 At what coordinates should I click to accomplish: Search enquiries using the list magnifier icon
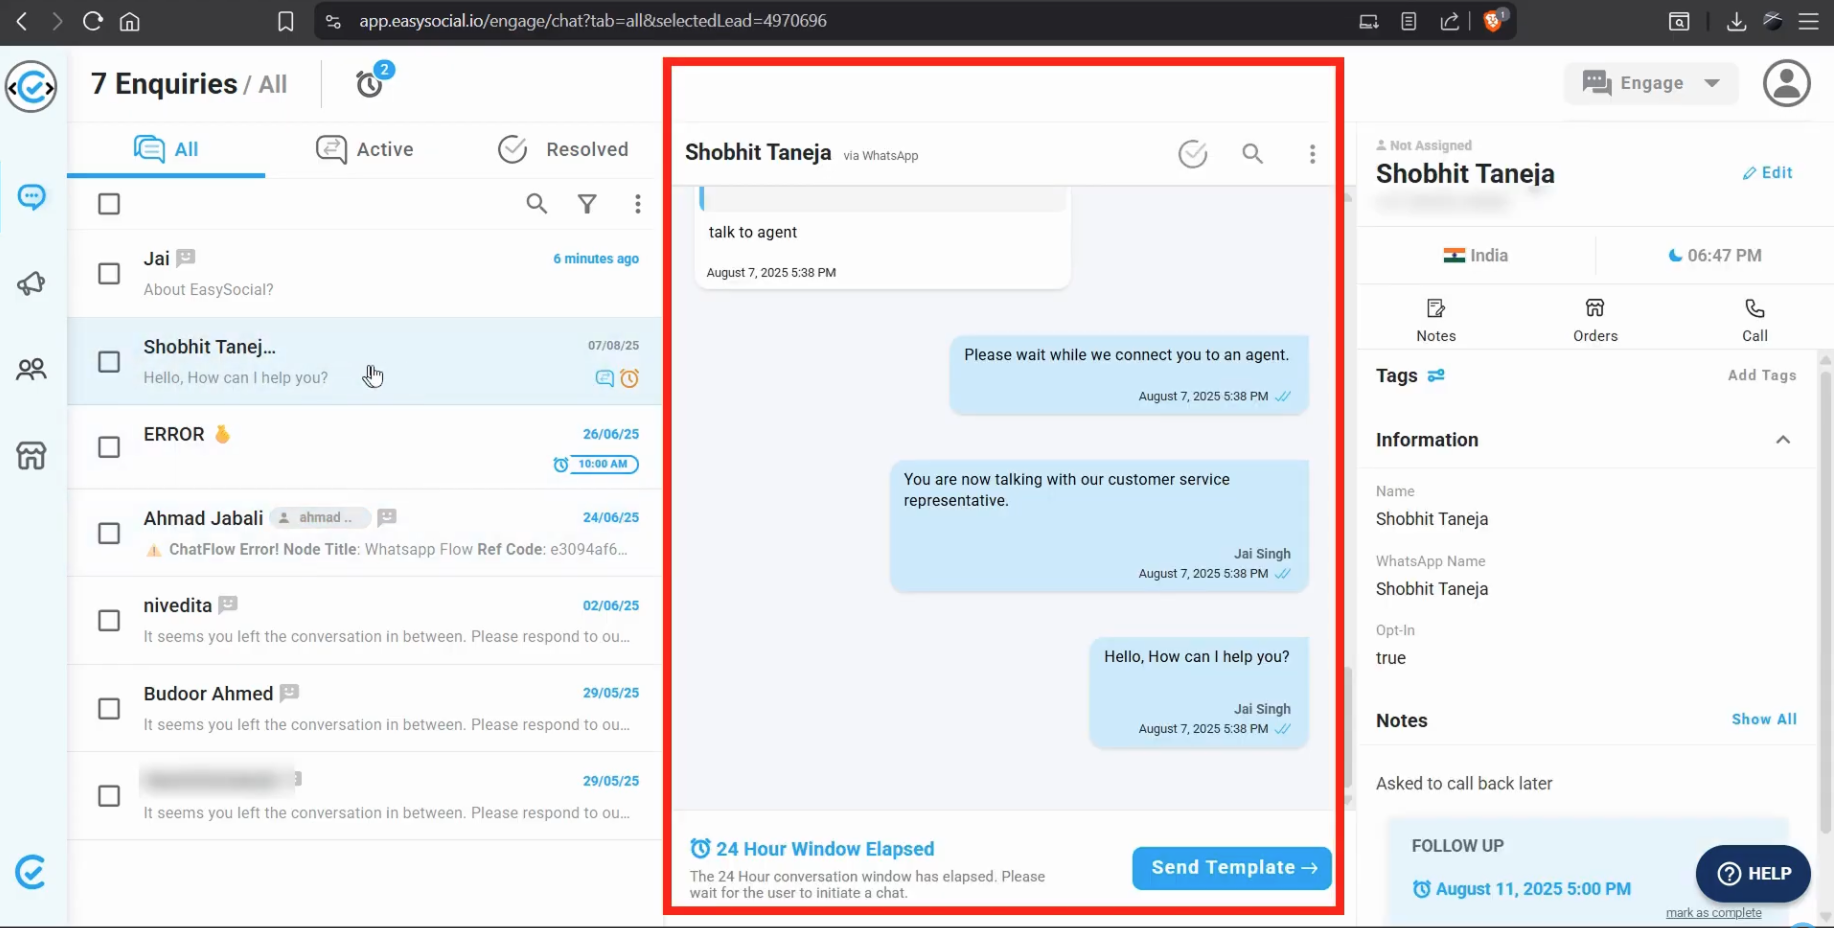click(x=537, y=204)
